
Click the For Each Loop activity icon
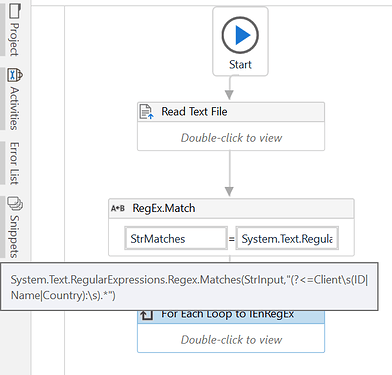[147, 314]
